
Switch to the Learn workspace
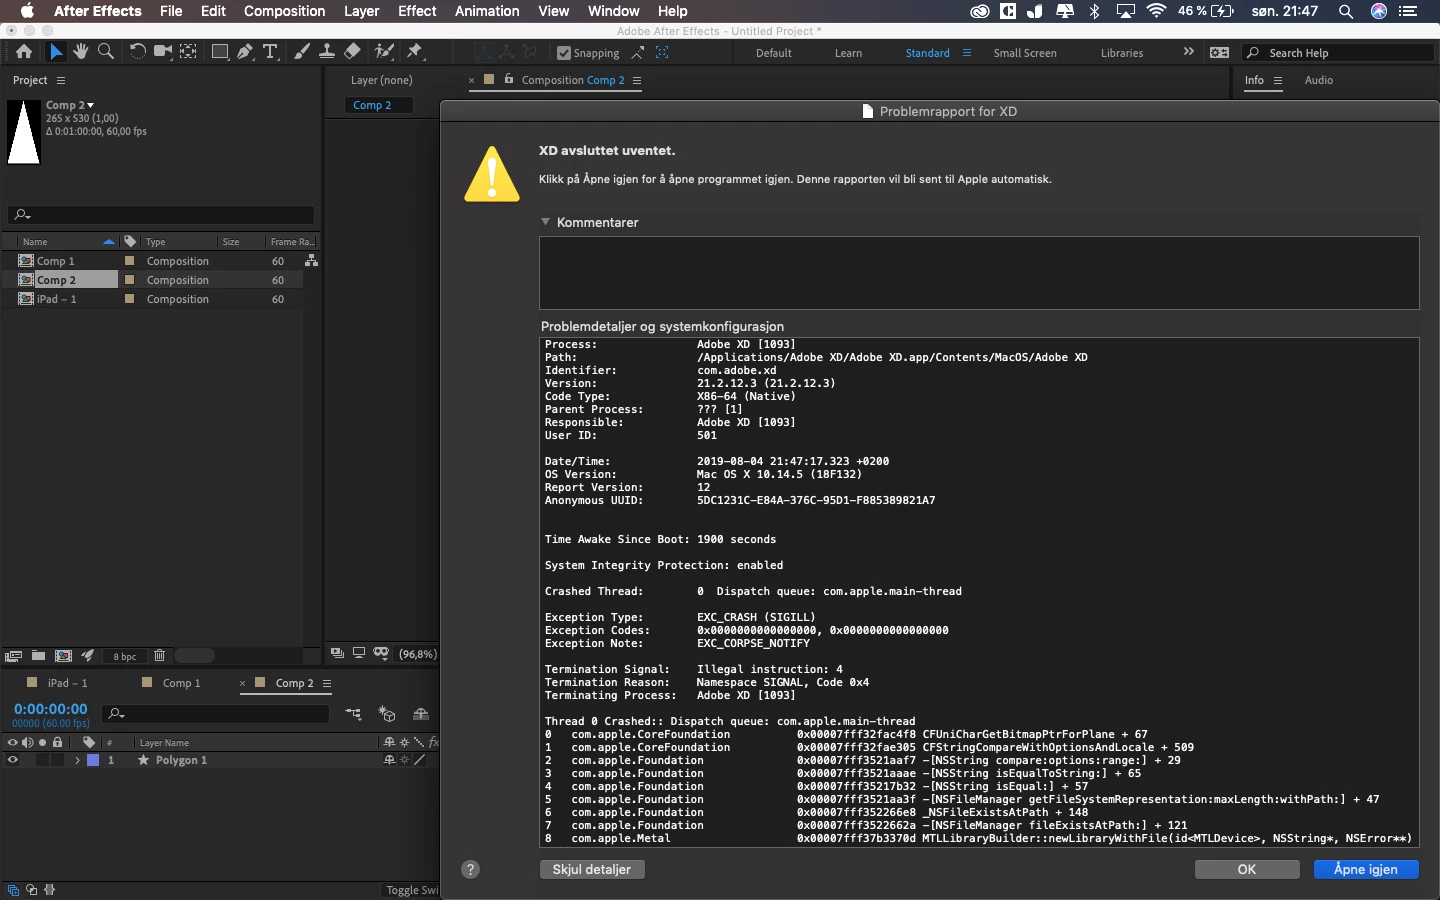coord(848,53)
